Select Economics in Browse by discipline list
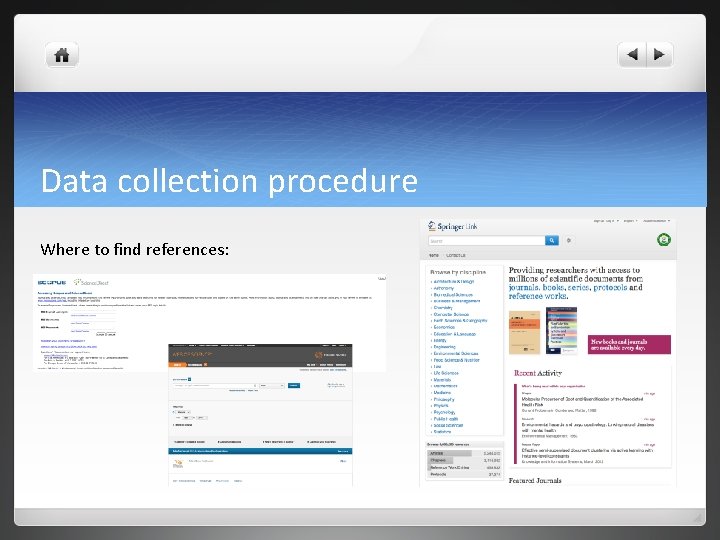Viewport: 720px width, 540px height. point(444,327)
